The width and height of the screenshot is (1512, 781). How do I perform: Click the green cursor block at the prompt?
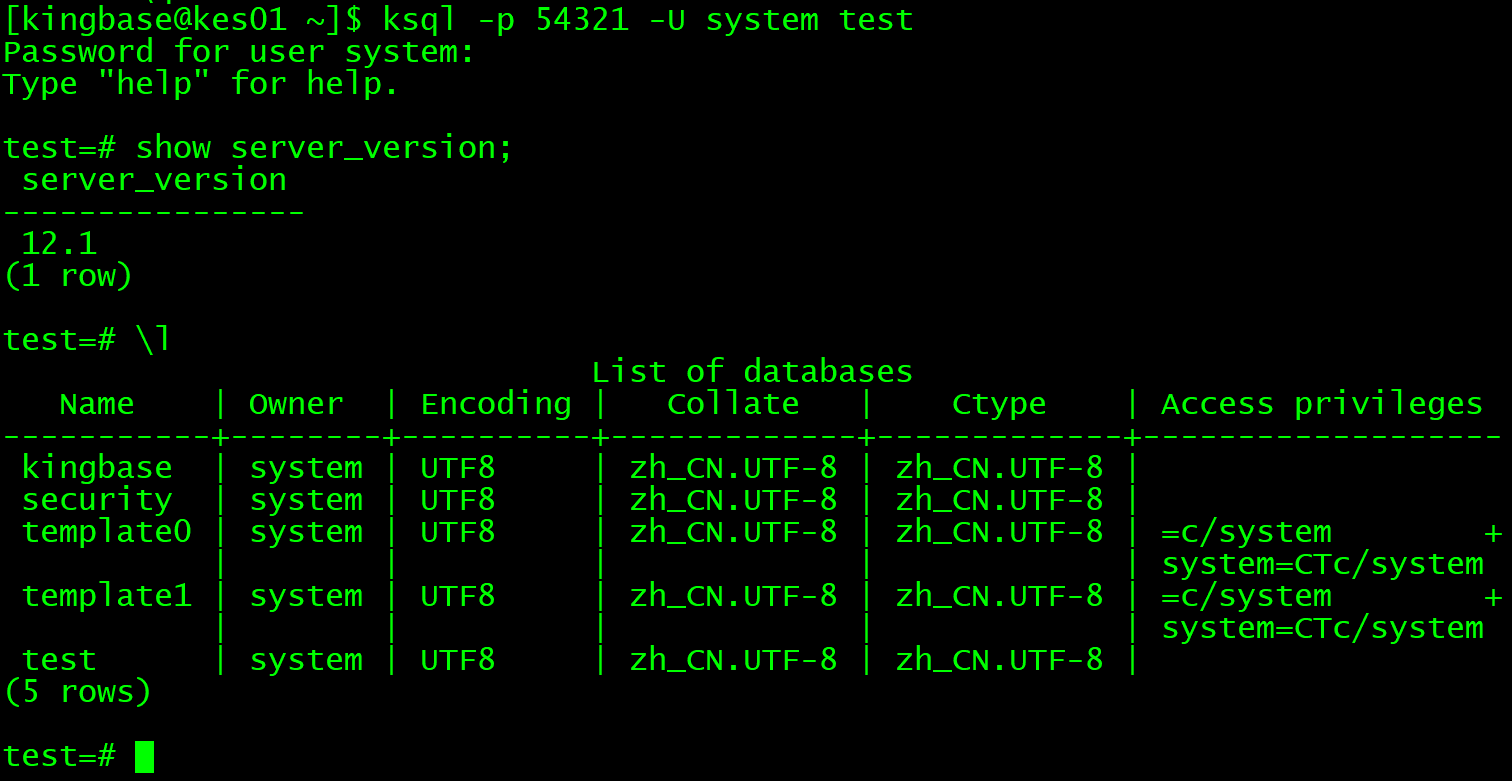point(144,757)
